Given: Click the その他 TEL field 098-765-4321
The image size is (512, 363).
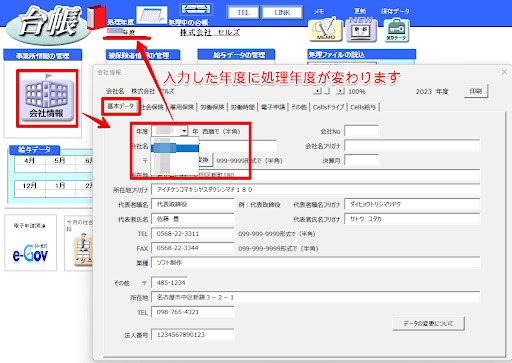Looking at the screenshot, I should tap(193, 312).
